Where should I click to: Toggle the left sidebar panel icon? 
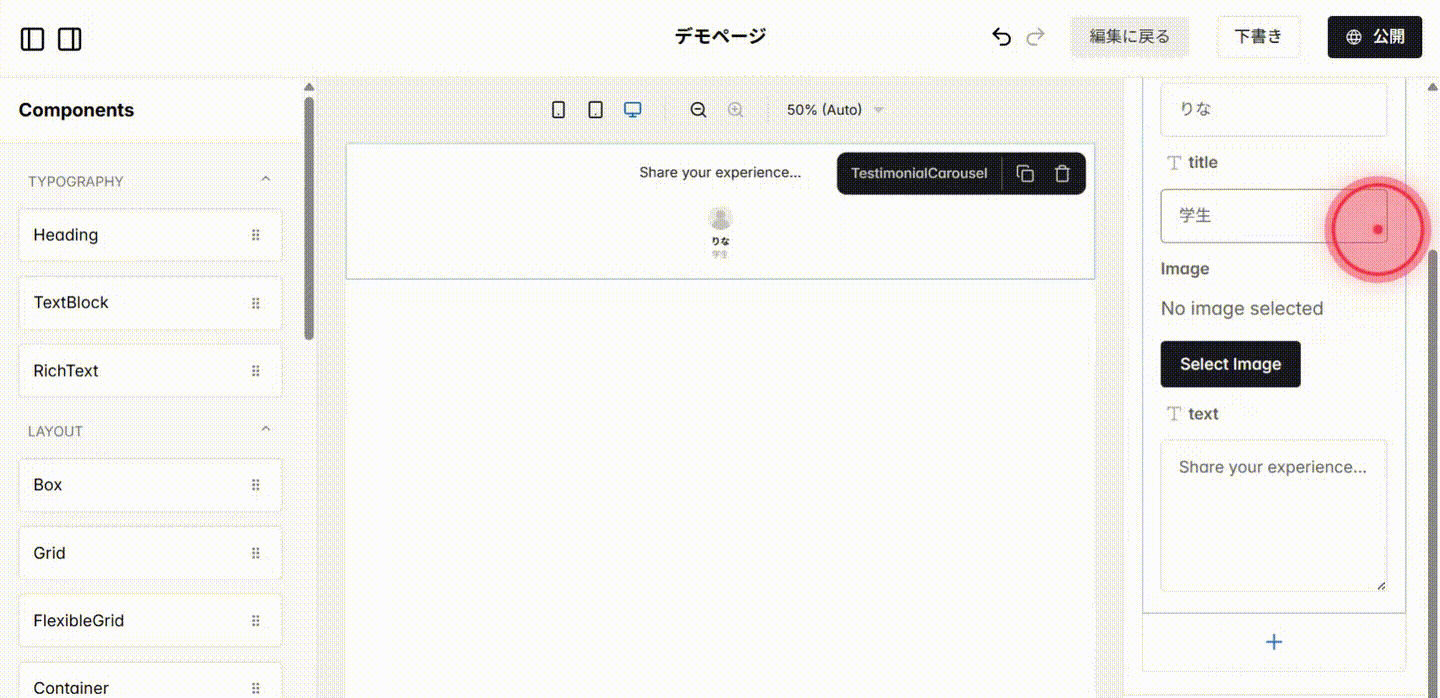(x=32, y=38)
